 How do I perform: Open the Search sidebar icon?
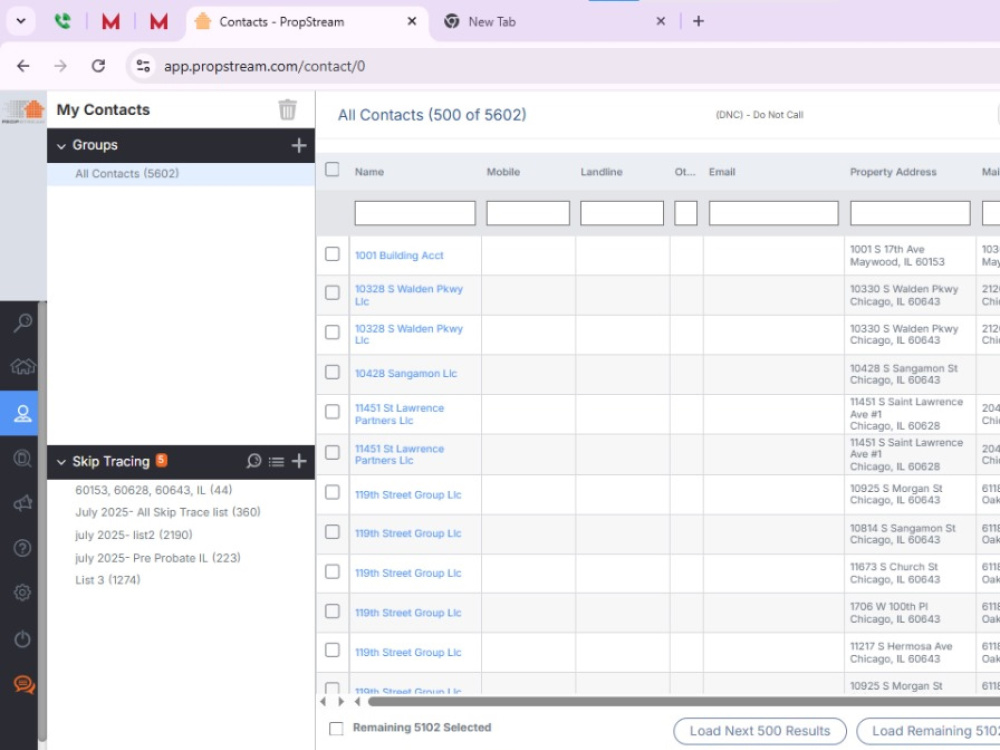pos(23,321)
